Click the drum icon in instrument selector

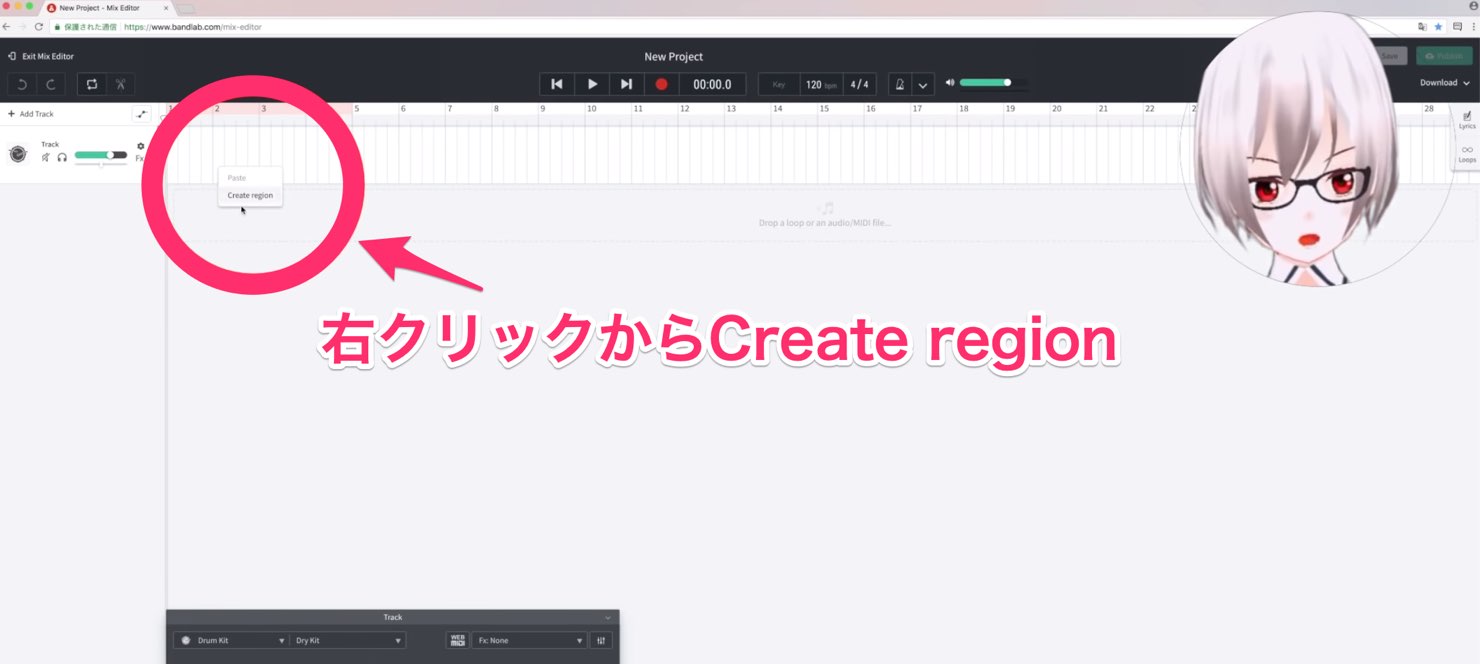pos(185,640)
